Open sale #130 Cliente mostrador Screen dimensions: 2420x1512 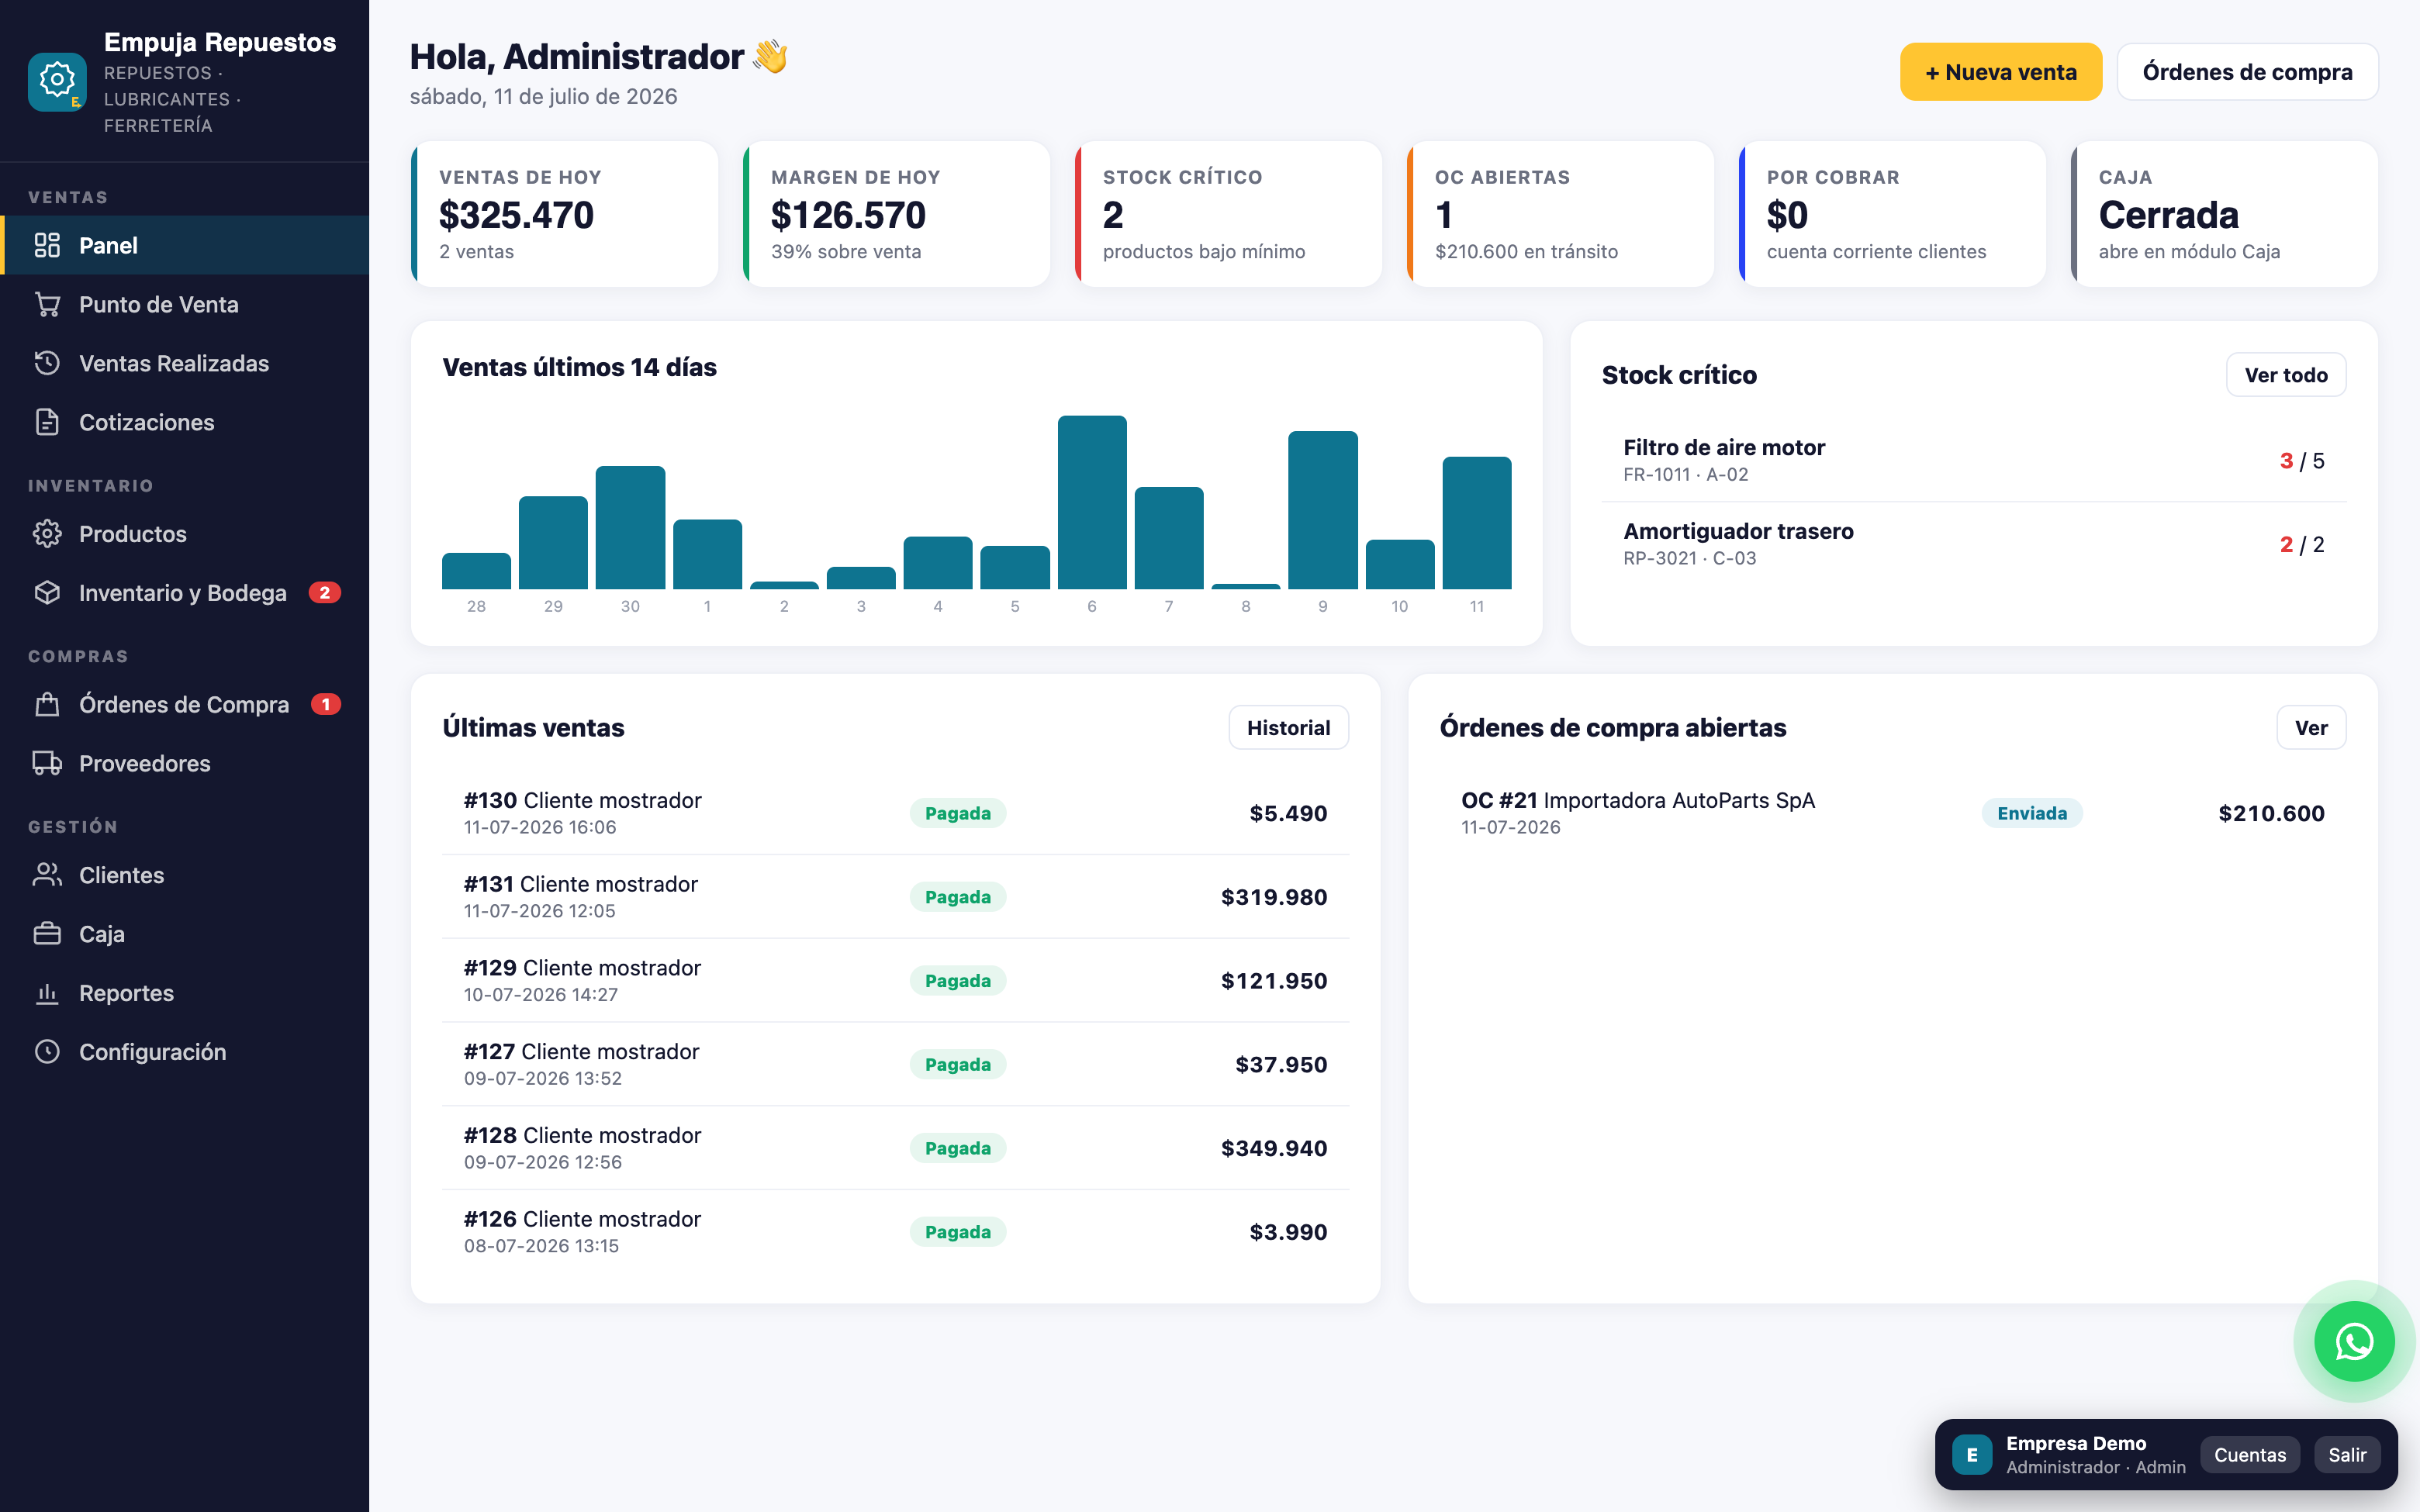tap(896, 813)
